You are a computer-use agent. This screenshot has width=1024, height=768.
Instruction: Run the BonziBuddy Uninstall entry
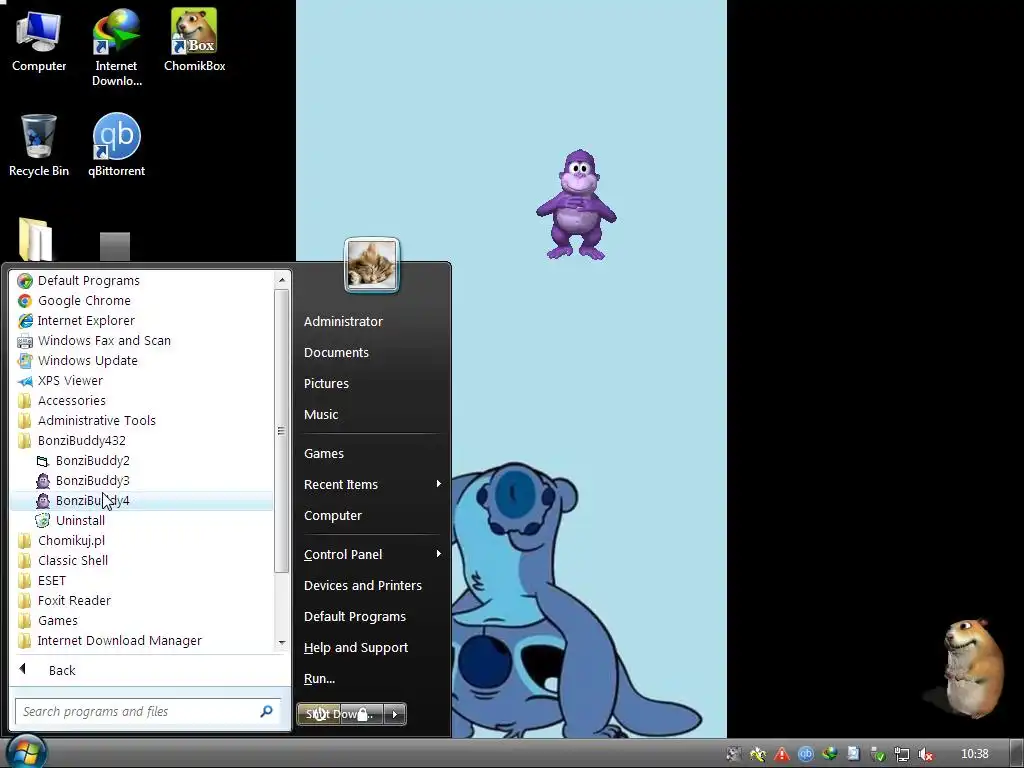(142, 520)
